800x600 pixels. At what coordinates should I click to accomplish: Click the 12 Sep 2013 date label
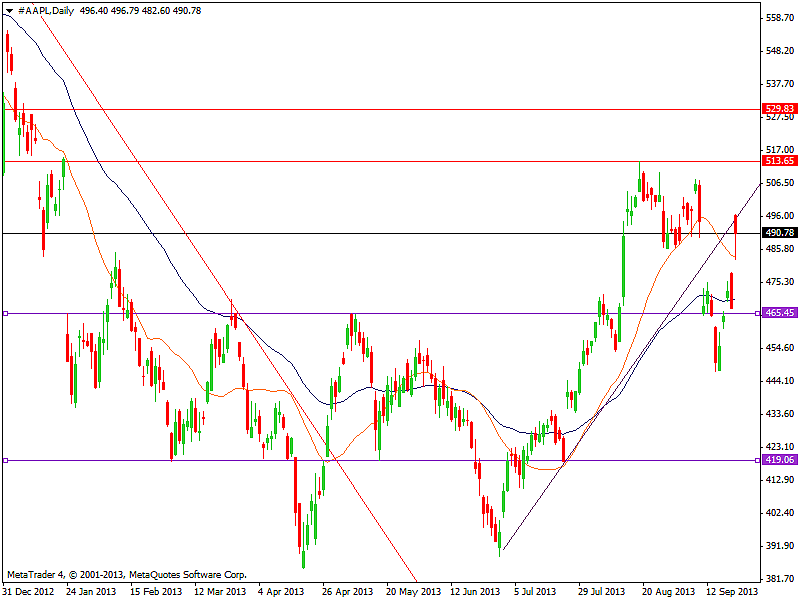click(x=730, y=591)
